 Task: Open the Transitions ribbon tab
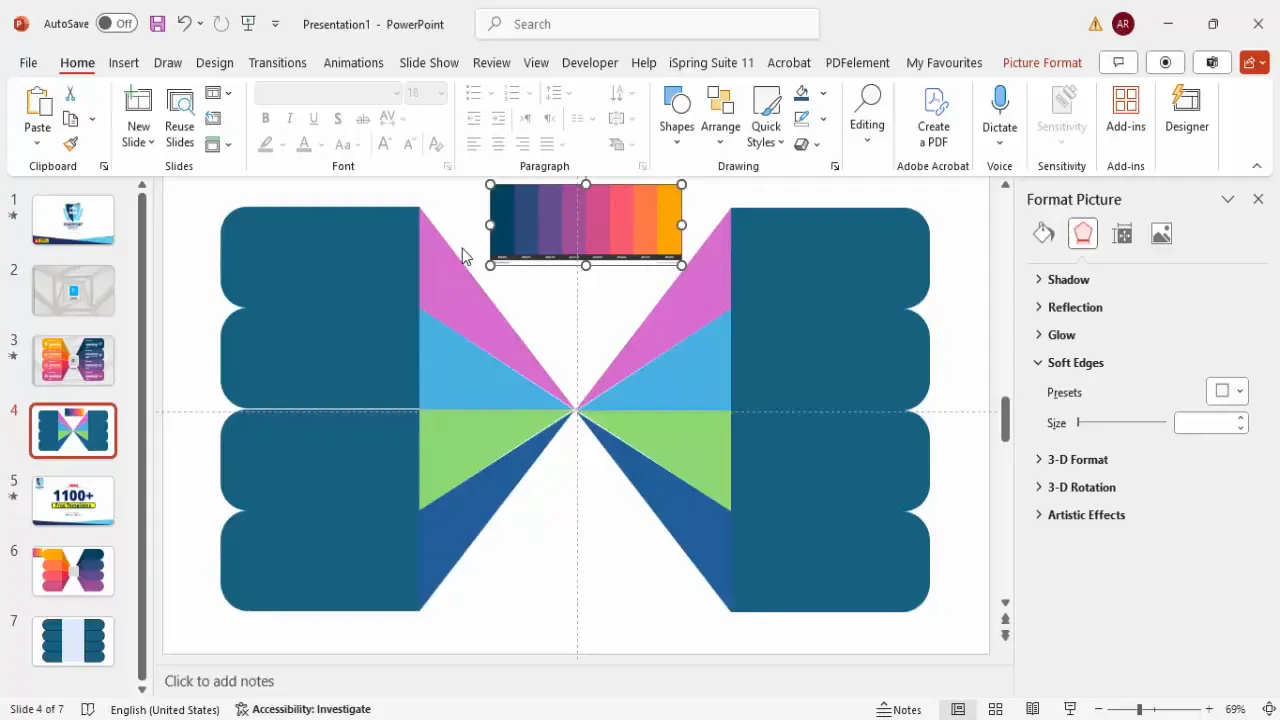277,62
